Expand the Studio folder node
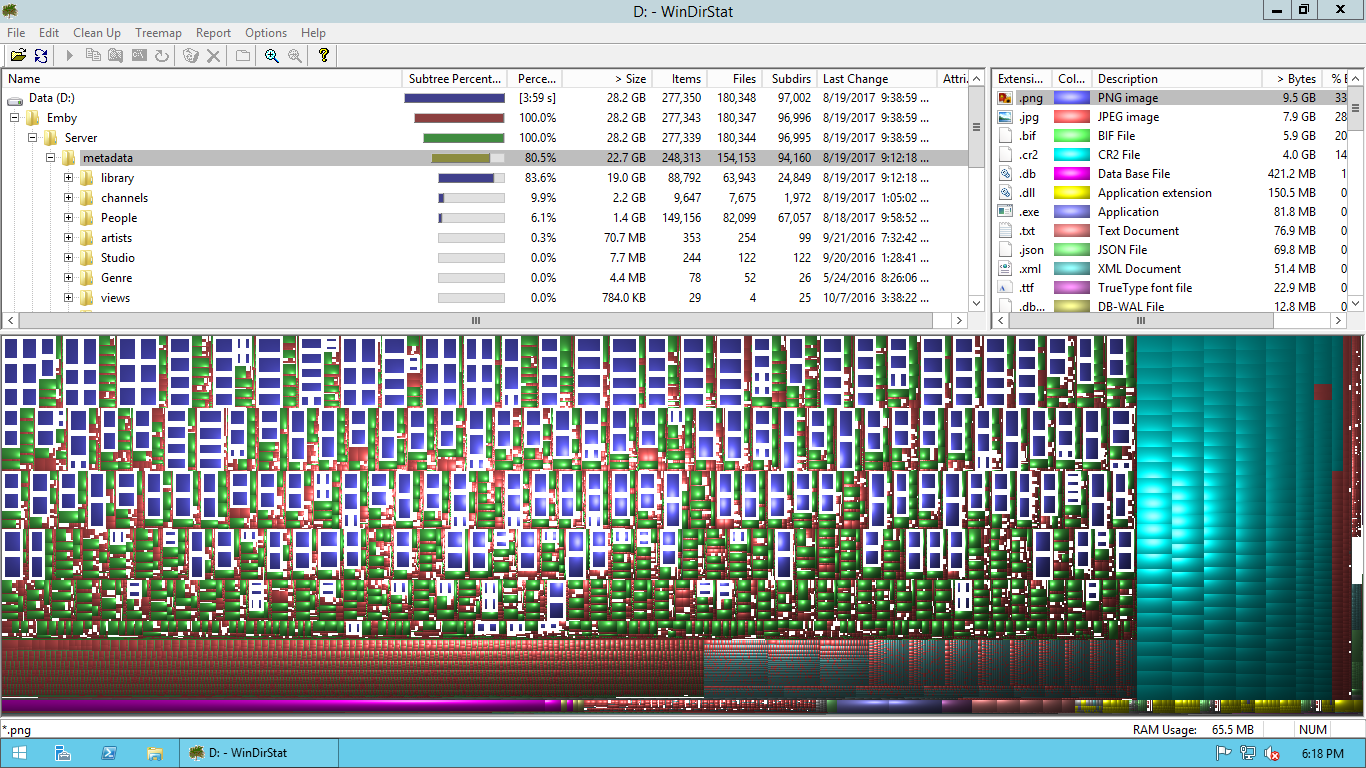Viewport: 1366px width, 768px height. click(x=69, y=258)
